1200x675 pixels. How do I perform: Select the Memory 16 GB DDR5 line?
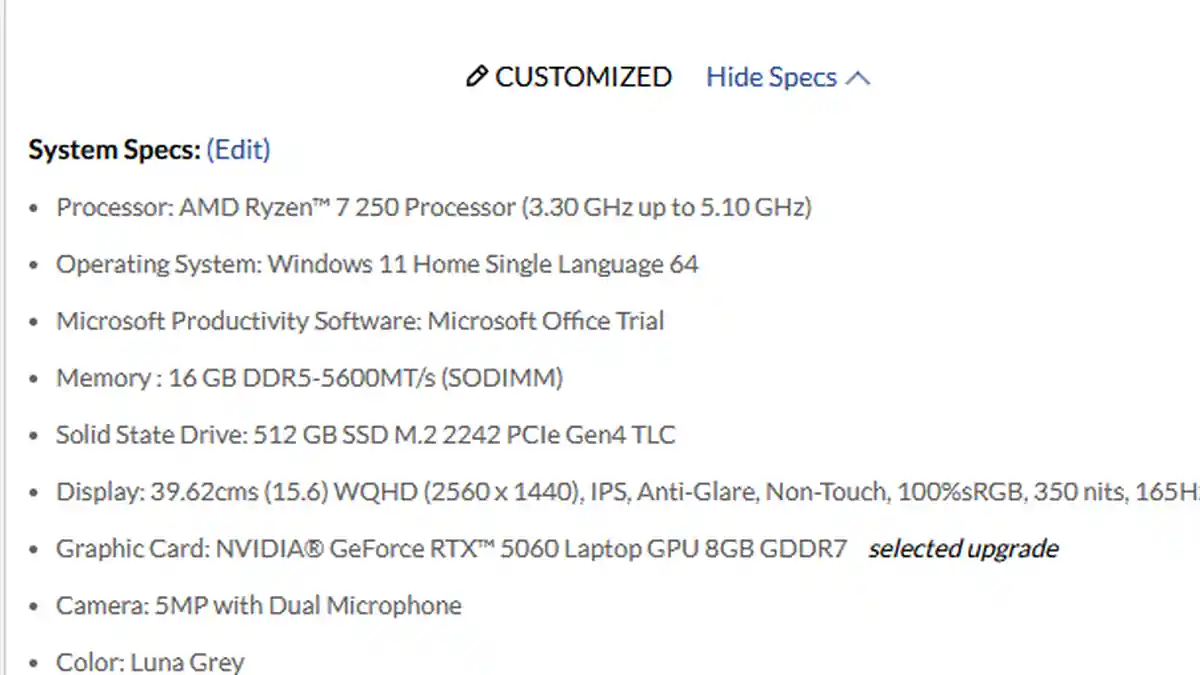(x=309, y=379)
